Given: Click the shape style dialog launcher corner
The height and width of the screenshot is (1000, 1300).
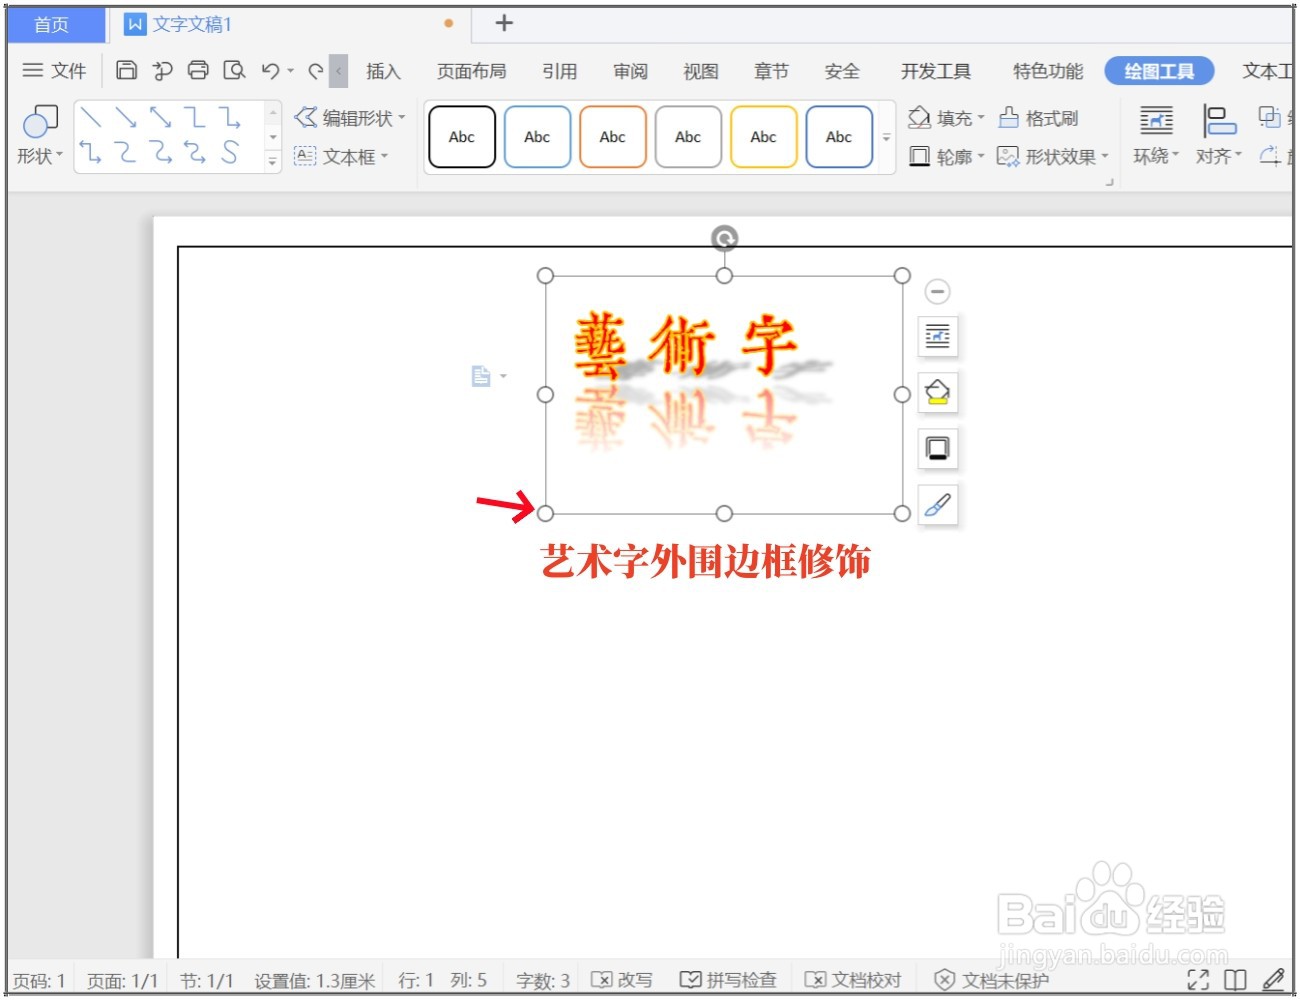Looking at the screenshot, I should [1109, 182].
